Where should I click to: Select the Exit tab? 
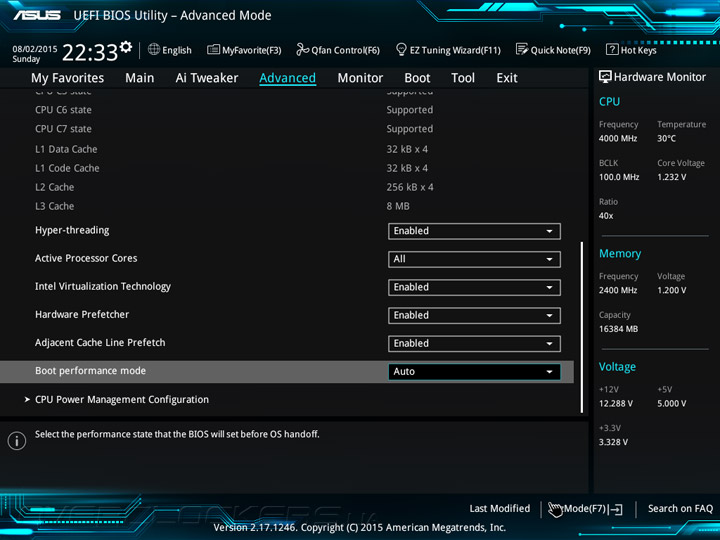click(x=506, y=78)
